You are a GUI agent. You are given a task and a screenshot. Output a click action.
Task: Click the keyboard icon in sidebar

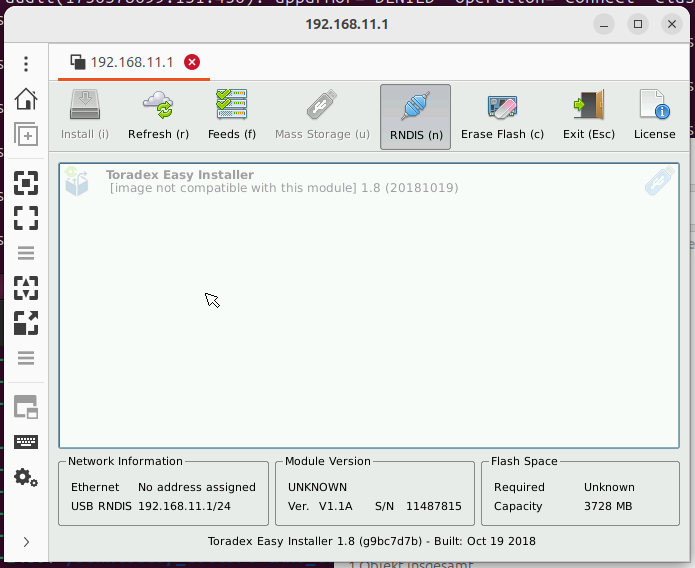(x=26, y=442)
